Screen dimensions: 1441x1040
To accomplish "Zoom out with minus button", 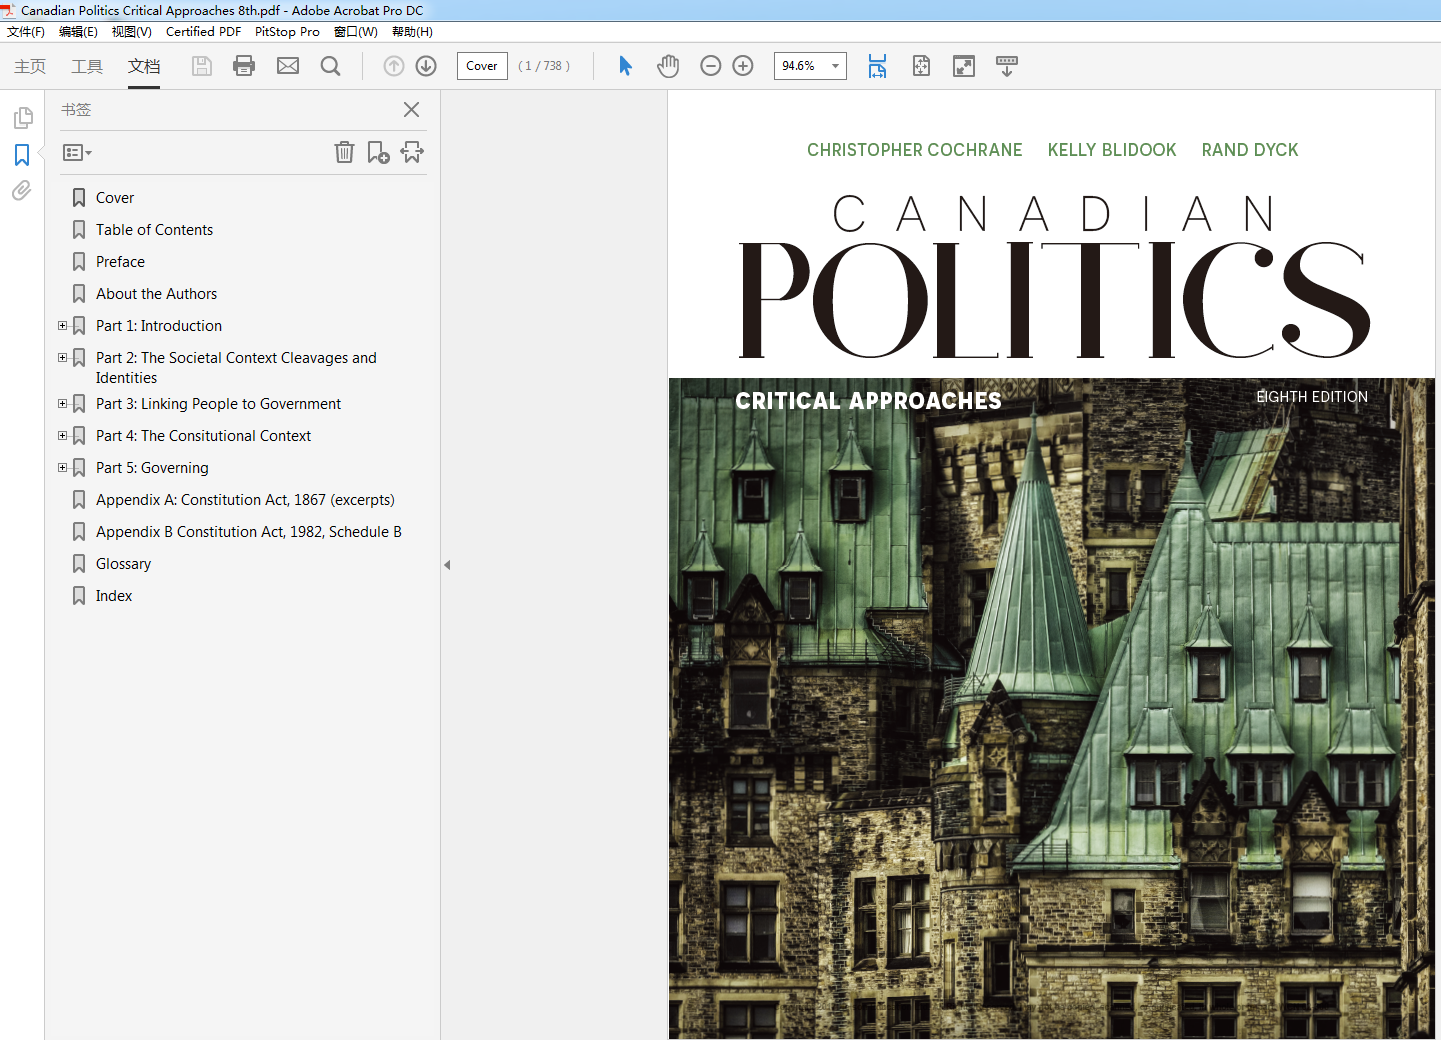I will (x=711, y=66).
